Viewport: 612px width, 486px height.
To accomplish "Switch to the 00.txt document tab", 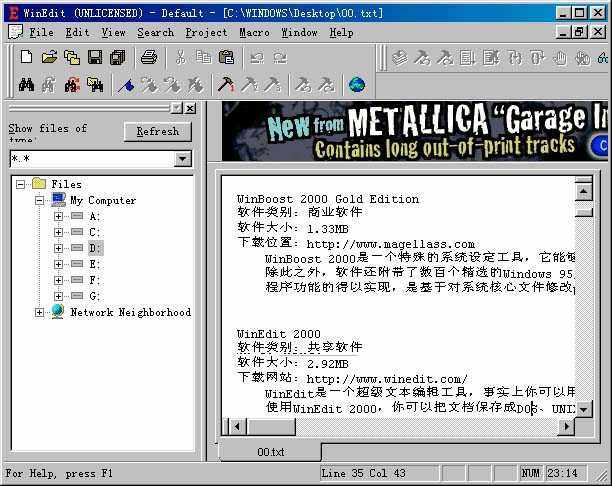I will pyautogui.click(x=270, y=452).
